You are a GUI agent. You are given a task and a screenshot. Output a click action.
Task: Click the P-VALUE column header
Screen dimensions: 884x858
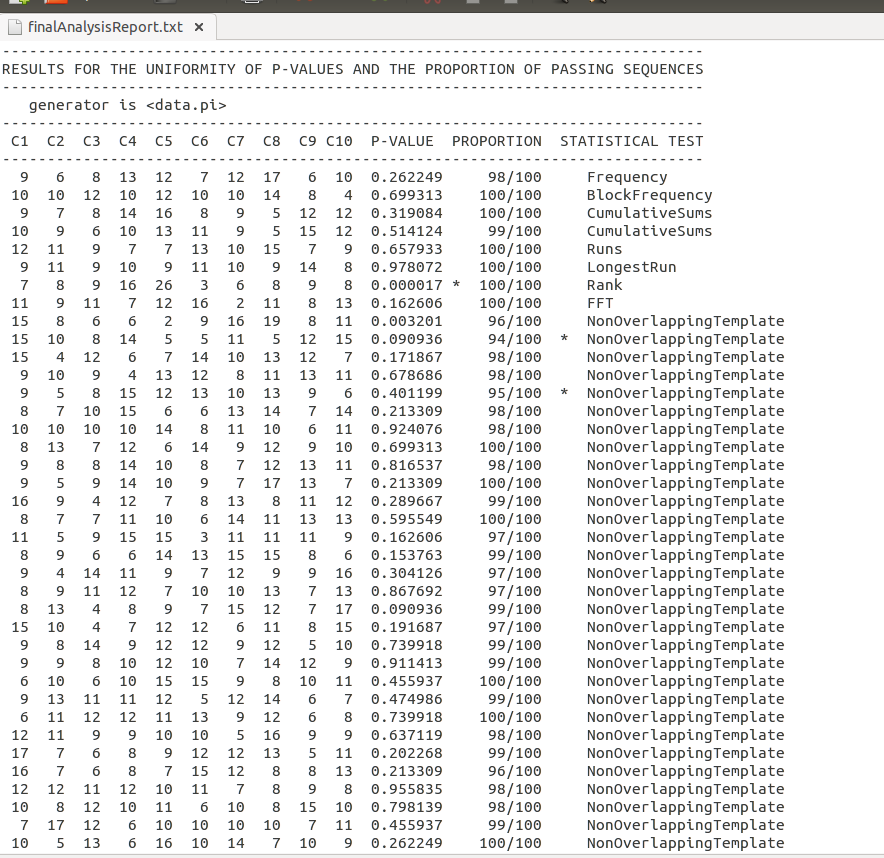click(x=402, y=141)
